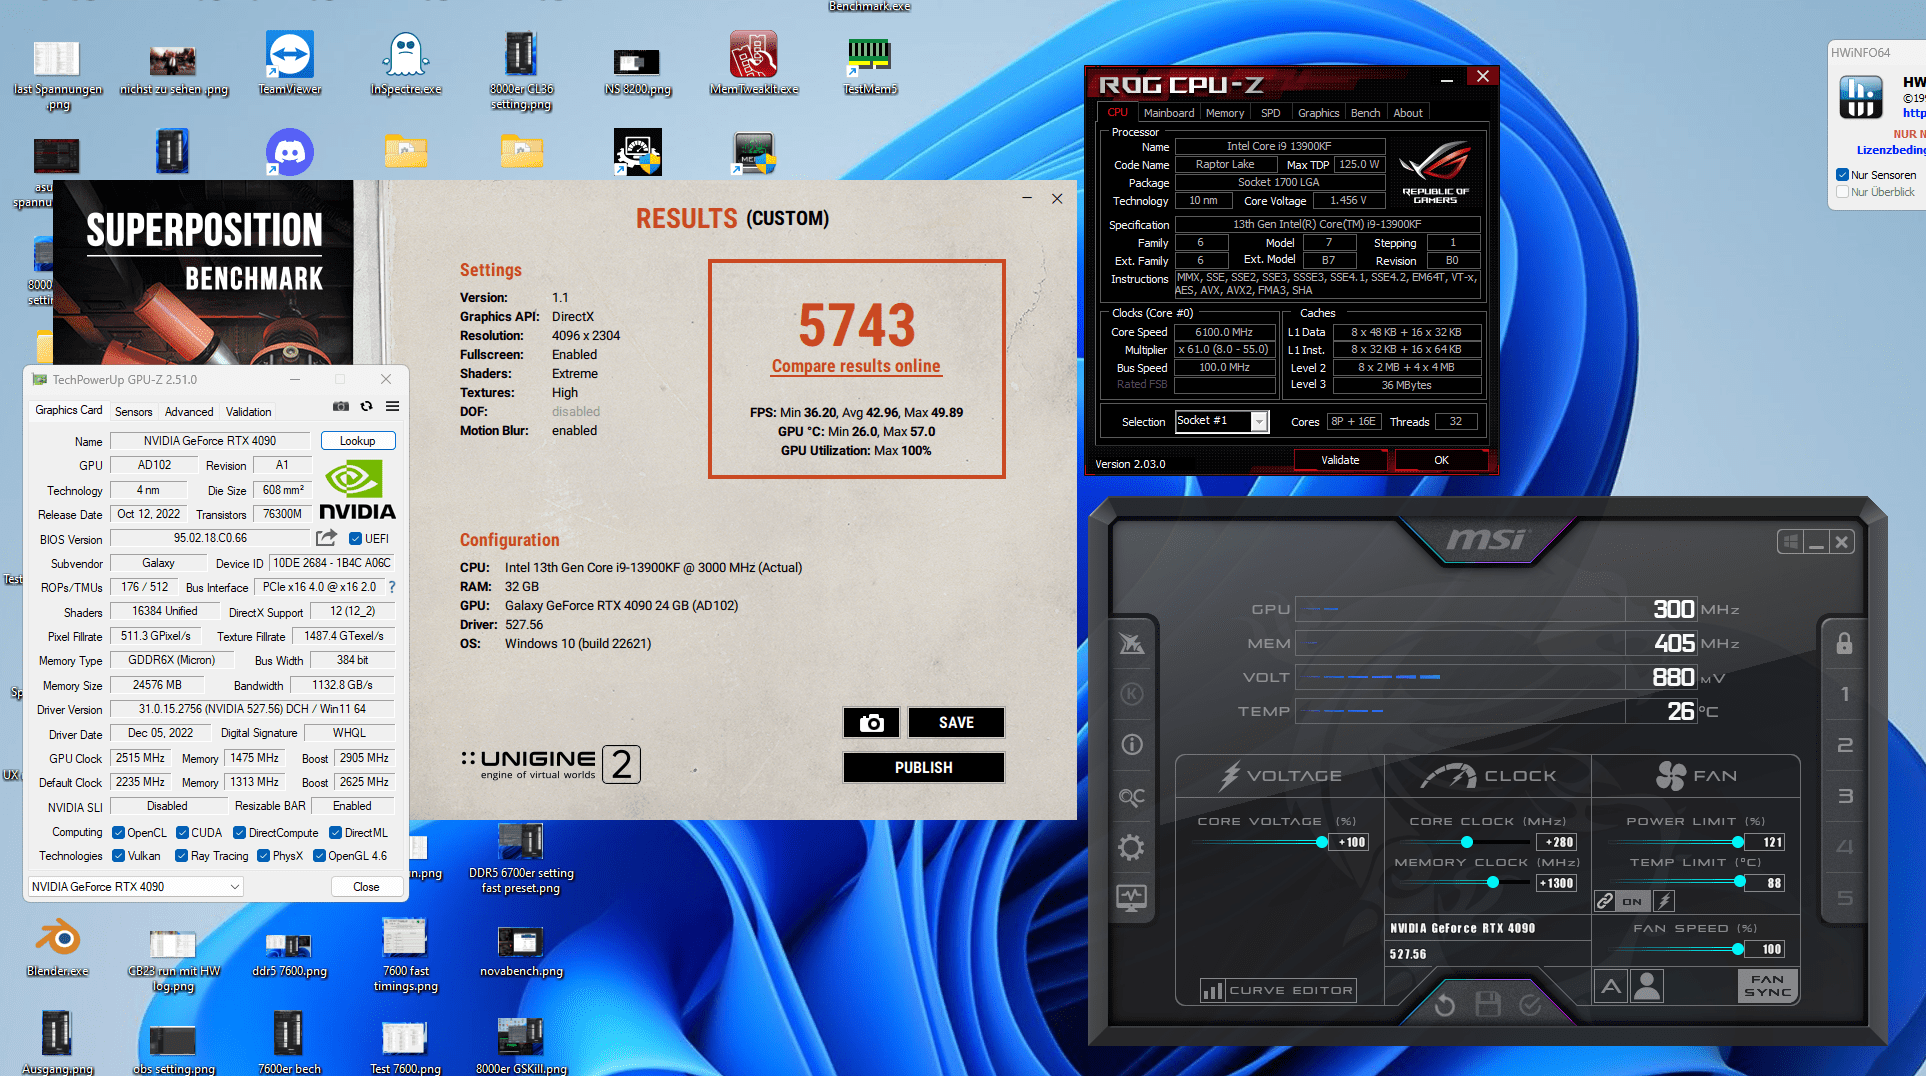Take a GPU-Z screenshot with camera icon
Image resolution: width=1926 pixels, height=1076 pixels.
[x=341, y=406]
